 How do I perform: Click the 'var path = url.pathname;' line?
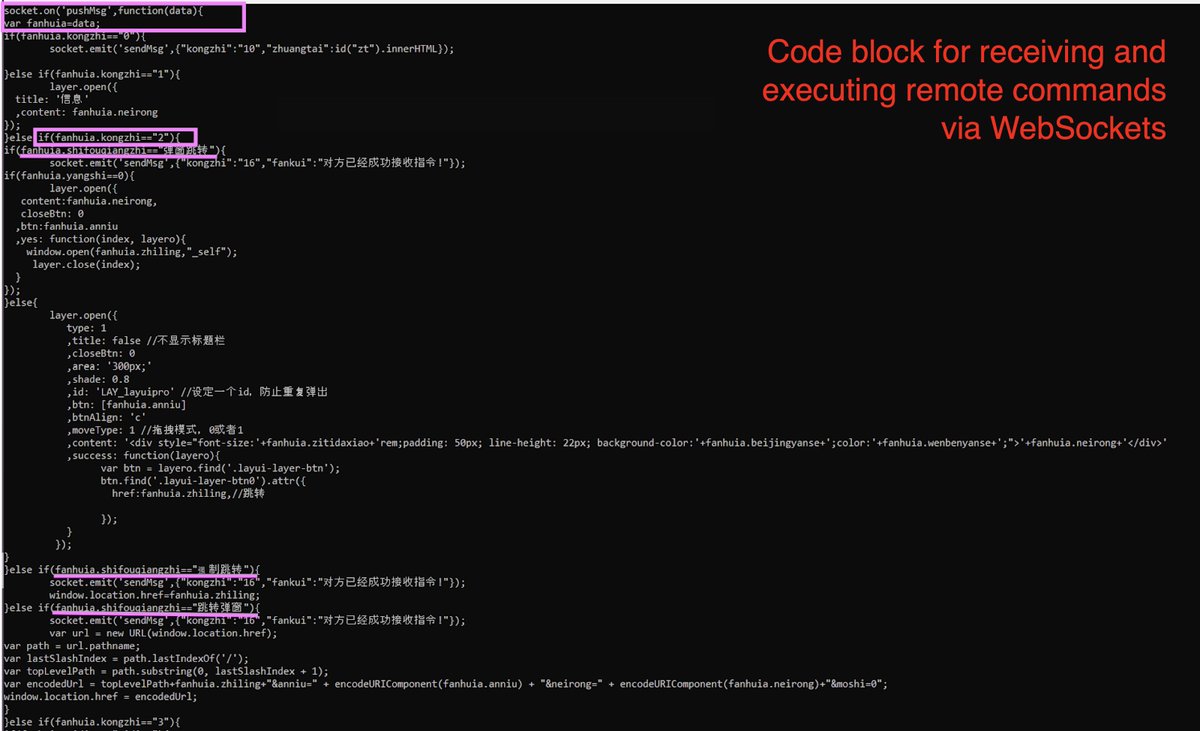[72, 646]
